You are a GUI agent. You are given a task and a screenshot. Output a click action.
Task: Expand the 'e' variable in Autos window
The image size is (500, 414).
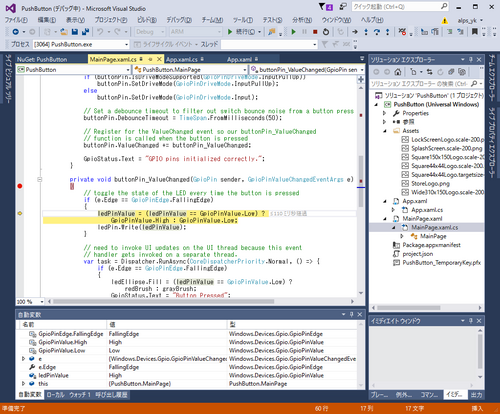pyautogui.click(x=23, y=359)
